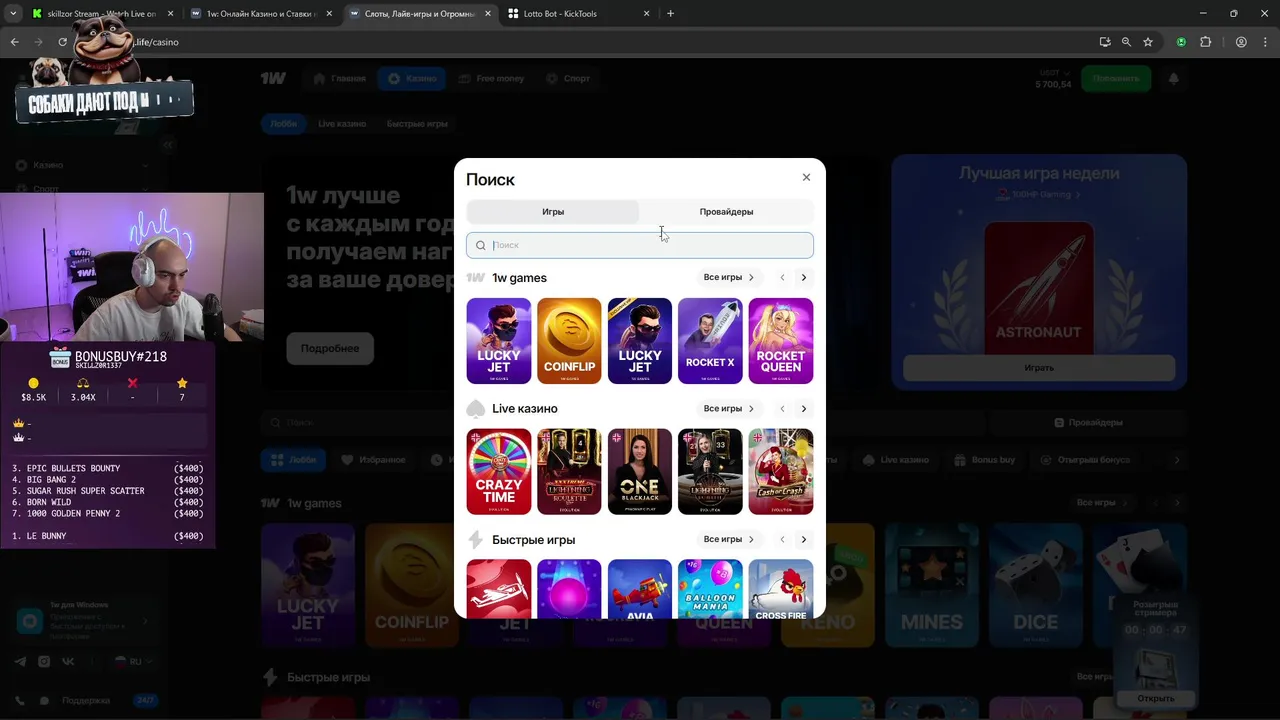1280x720 pixels.
Task: Open Все игры for Быстрые игры
Action: (x=728, y=539)
